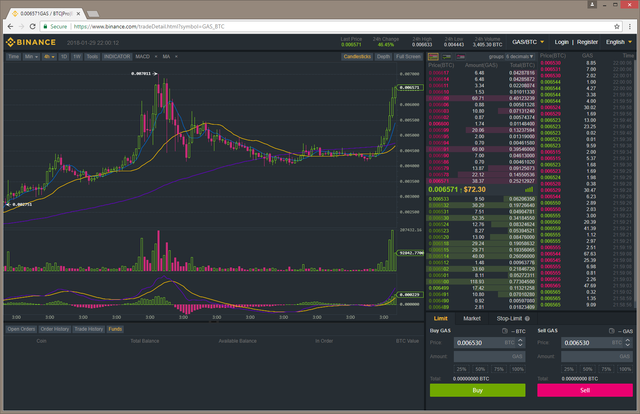This screenshot has height=414, width=640.
Task: Click the Register link
Action: click(x=587, y=42)
